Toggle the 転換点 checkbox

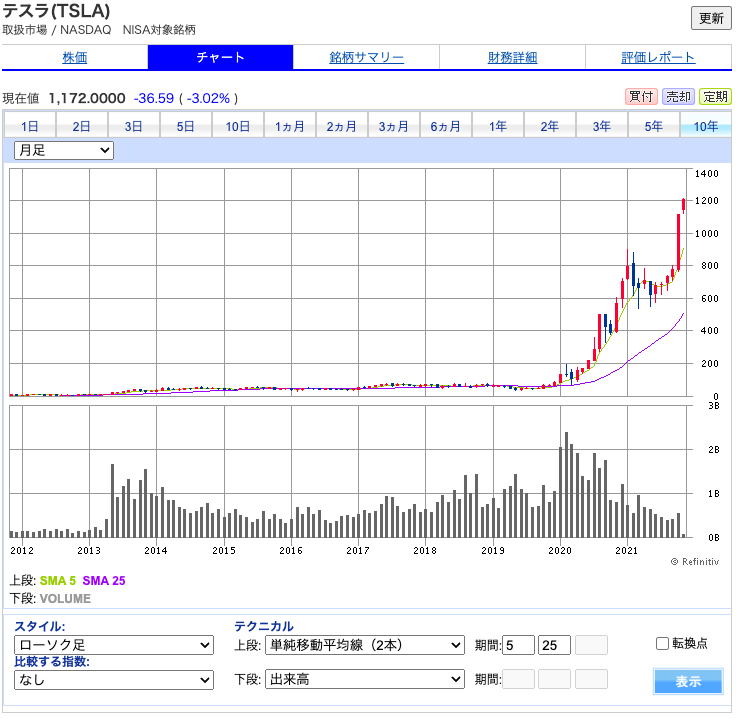coord(662,643)
